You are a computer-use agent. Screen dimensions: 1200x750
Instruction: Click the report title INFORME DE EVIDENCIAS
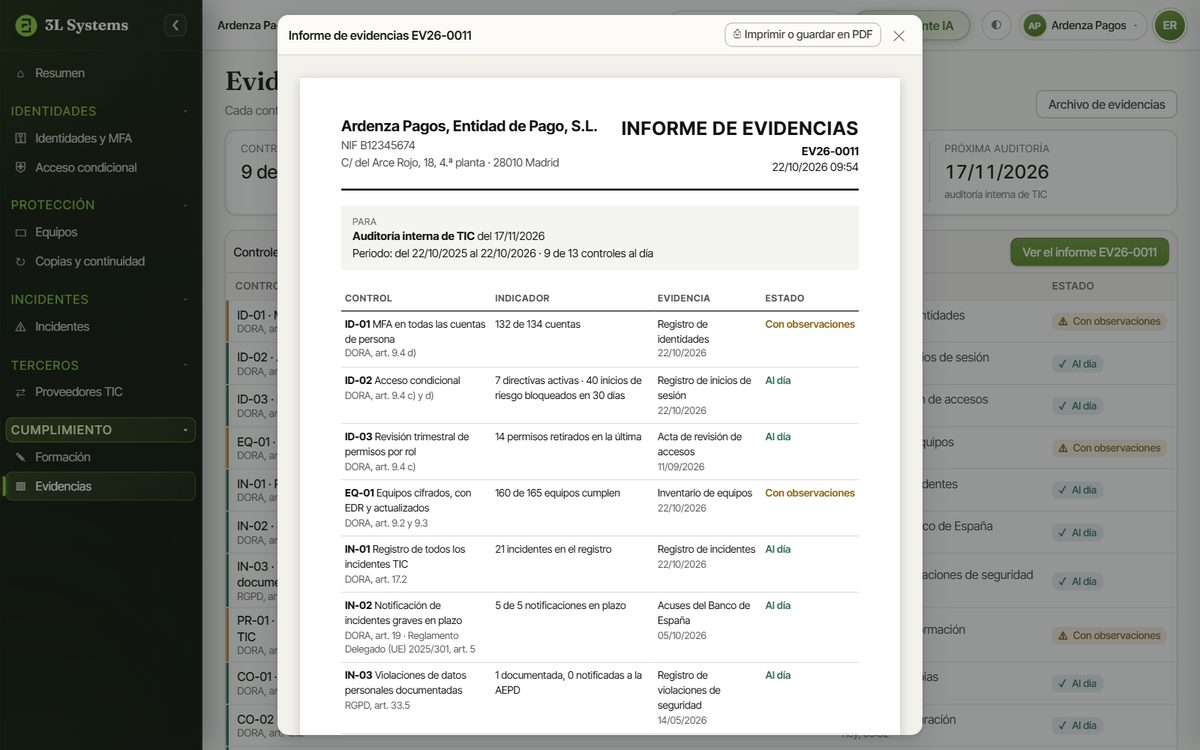pos(740,128)
